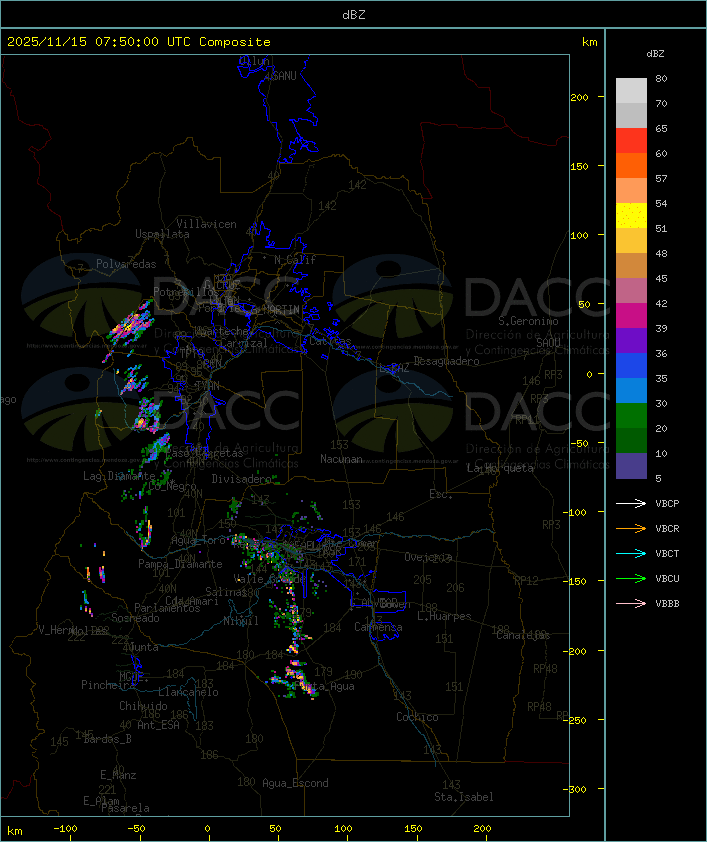The width and height of the screenshot is (707, 842).
Task: Click the Agua_Escond map label
Action: click(x=295, y=783)
